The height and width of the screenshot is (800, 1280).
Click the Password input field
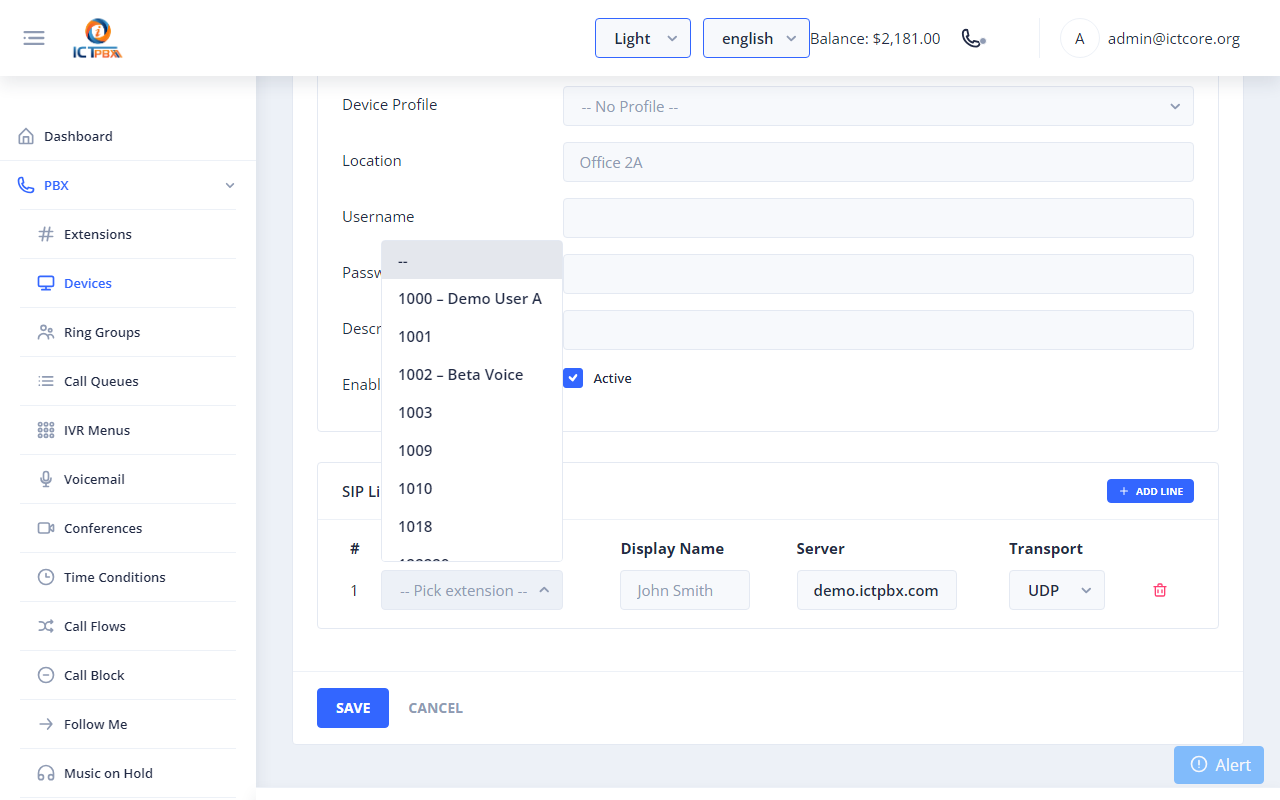coord(878,274)
